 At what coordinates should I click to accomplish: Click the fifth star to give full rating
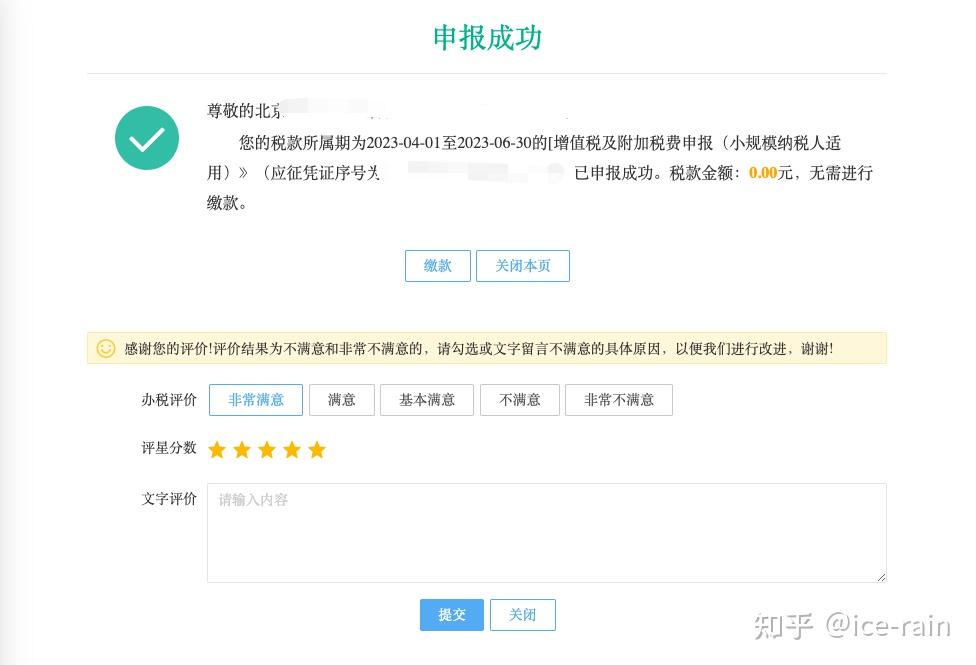(317, 450)
